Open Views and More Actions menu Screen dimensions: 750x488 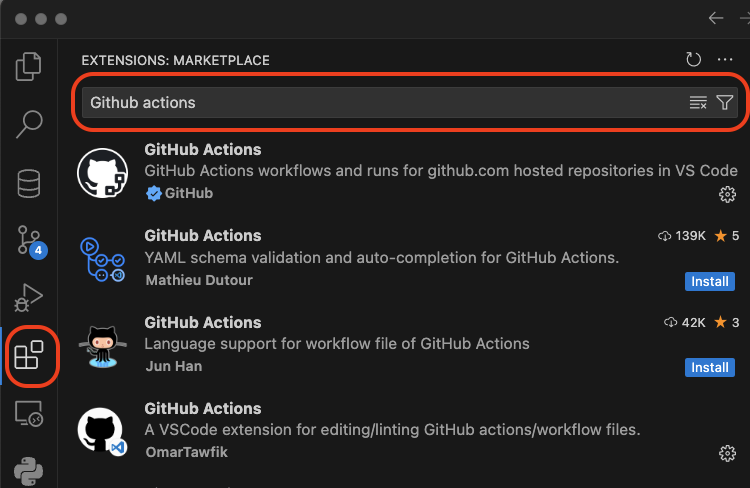(725, 60)
